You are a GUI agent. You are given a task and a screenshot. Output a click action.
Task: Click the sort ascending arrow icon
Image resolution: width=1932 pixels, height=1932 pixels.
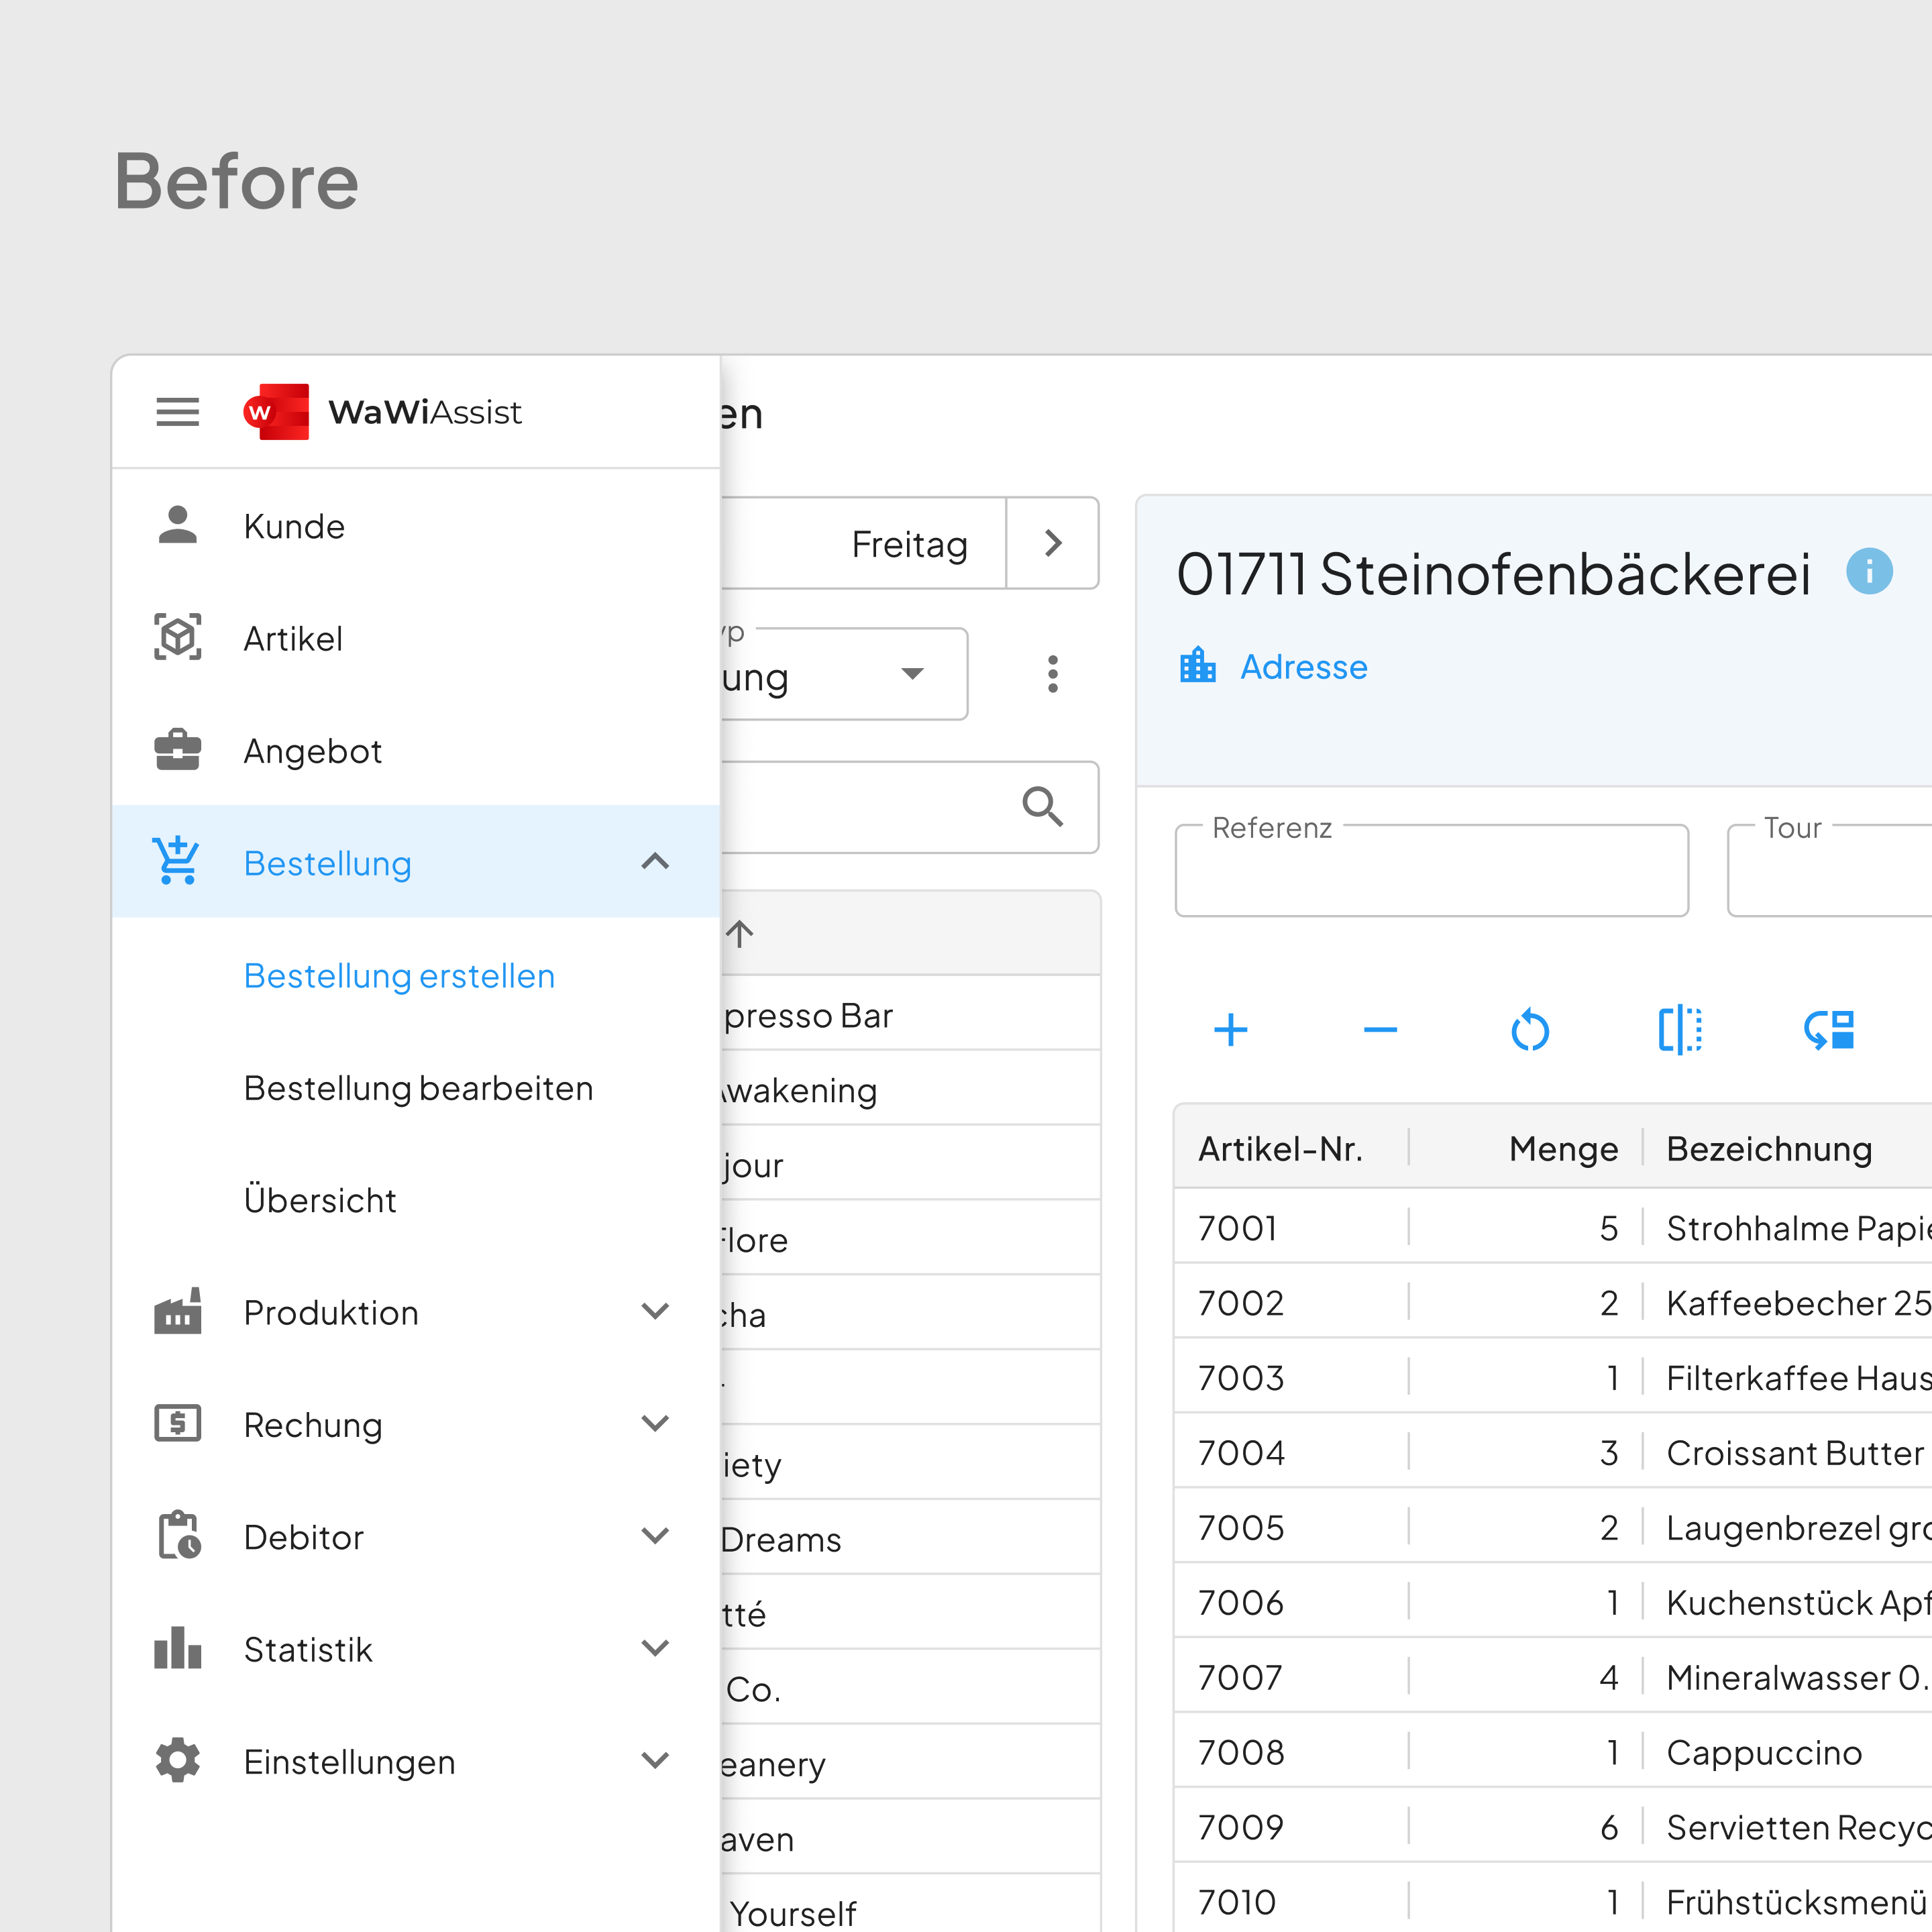click(x=740, y=934)
